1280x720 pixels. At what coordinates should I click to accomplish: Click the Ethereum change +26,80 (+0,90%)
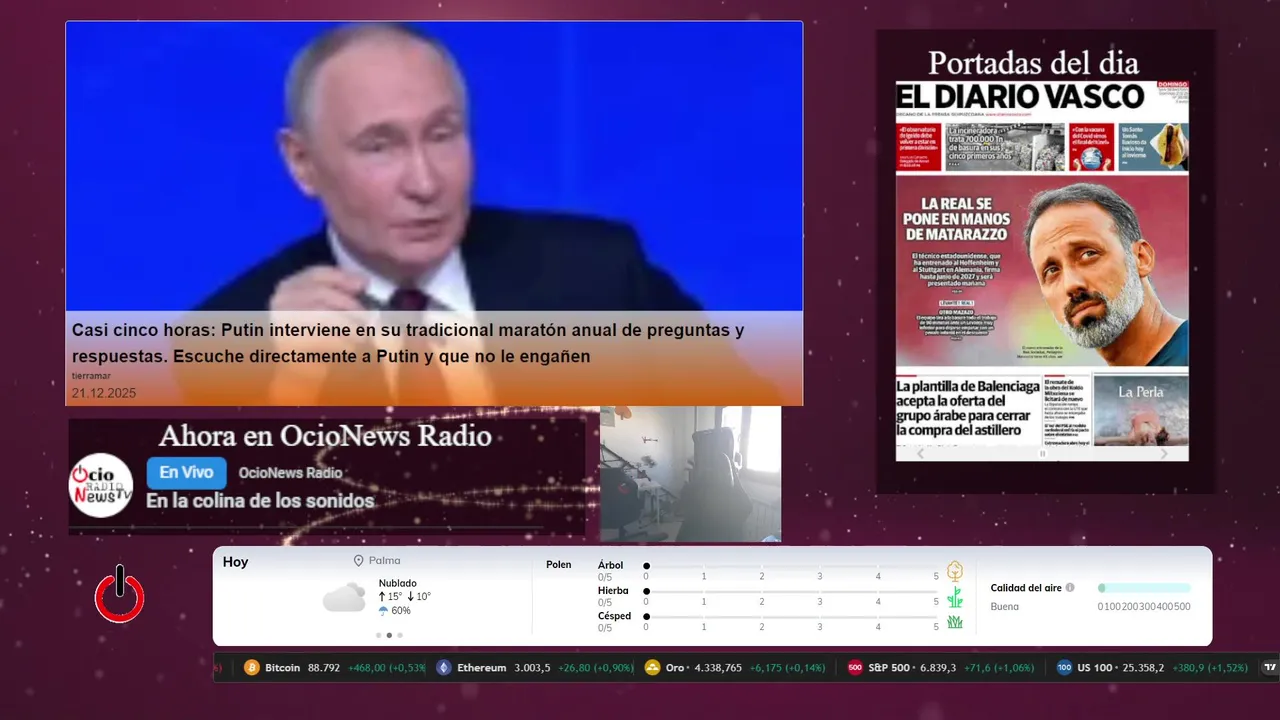pyautogui.click(x=595, y=667)
